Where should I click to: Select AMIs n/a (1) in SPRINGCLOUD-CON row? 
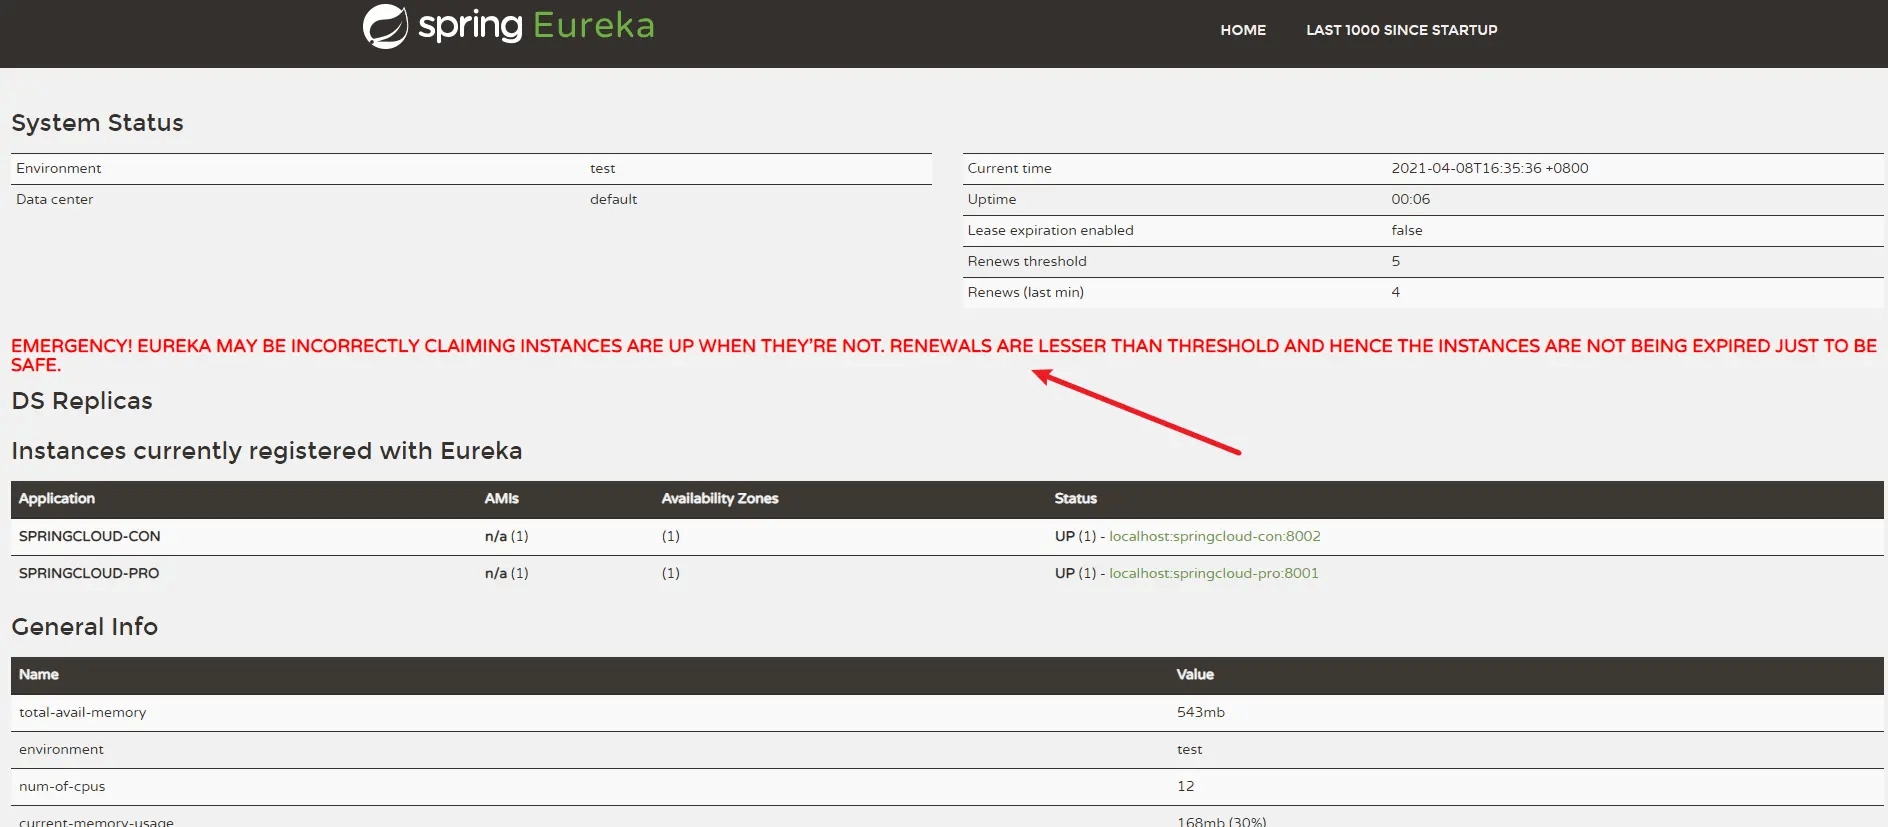coord(506,536)
